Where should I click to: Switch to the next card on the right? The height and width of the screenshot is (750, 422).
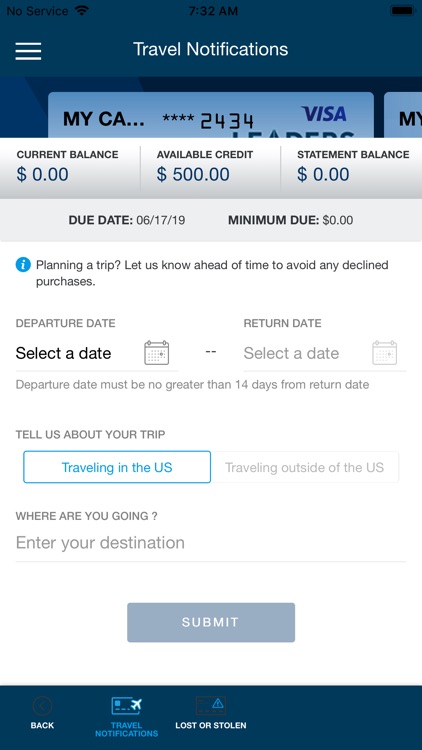point(403,115)
